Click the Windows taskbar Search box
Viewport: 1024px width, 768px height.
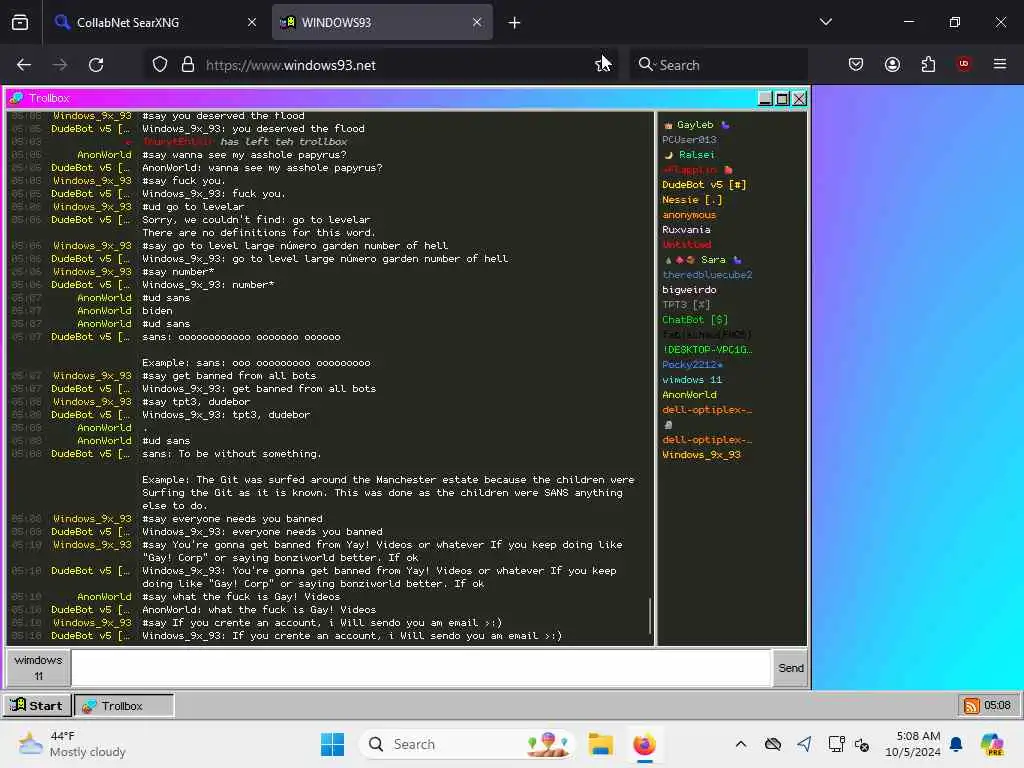pos(467,744)
